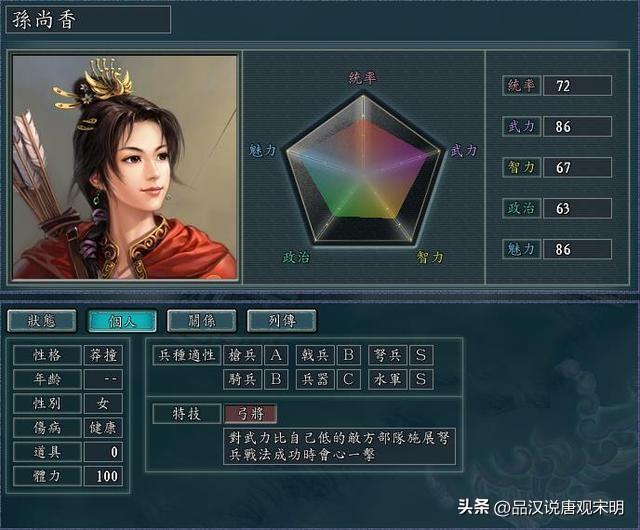Open the 狀態 status tab
Image resolution: width=640 pixels, height=530 pixels.
[x=42, y=321]
